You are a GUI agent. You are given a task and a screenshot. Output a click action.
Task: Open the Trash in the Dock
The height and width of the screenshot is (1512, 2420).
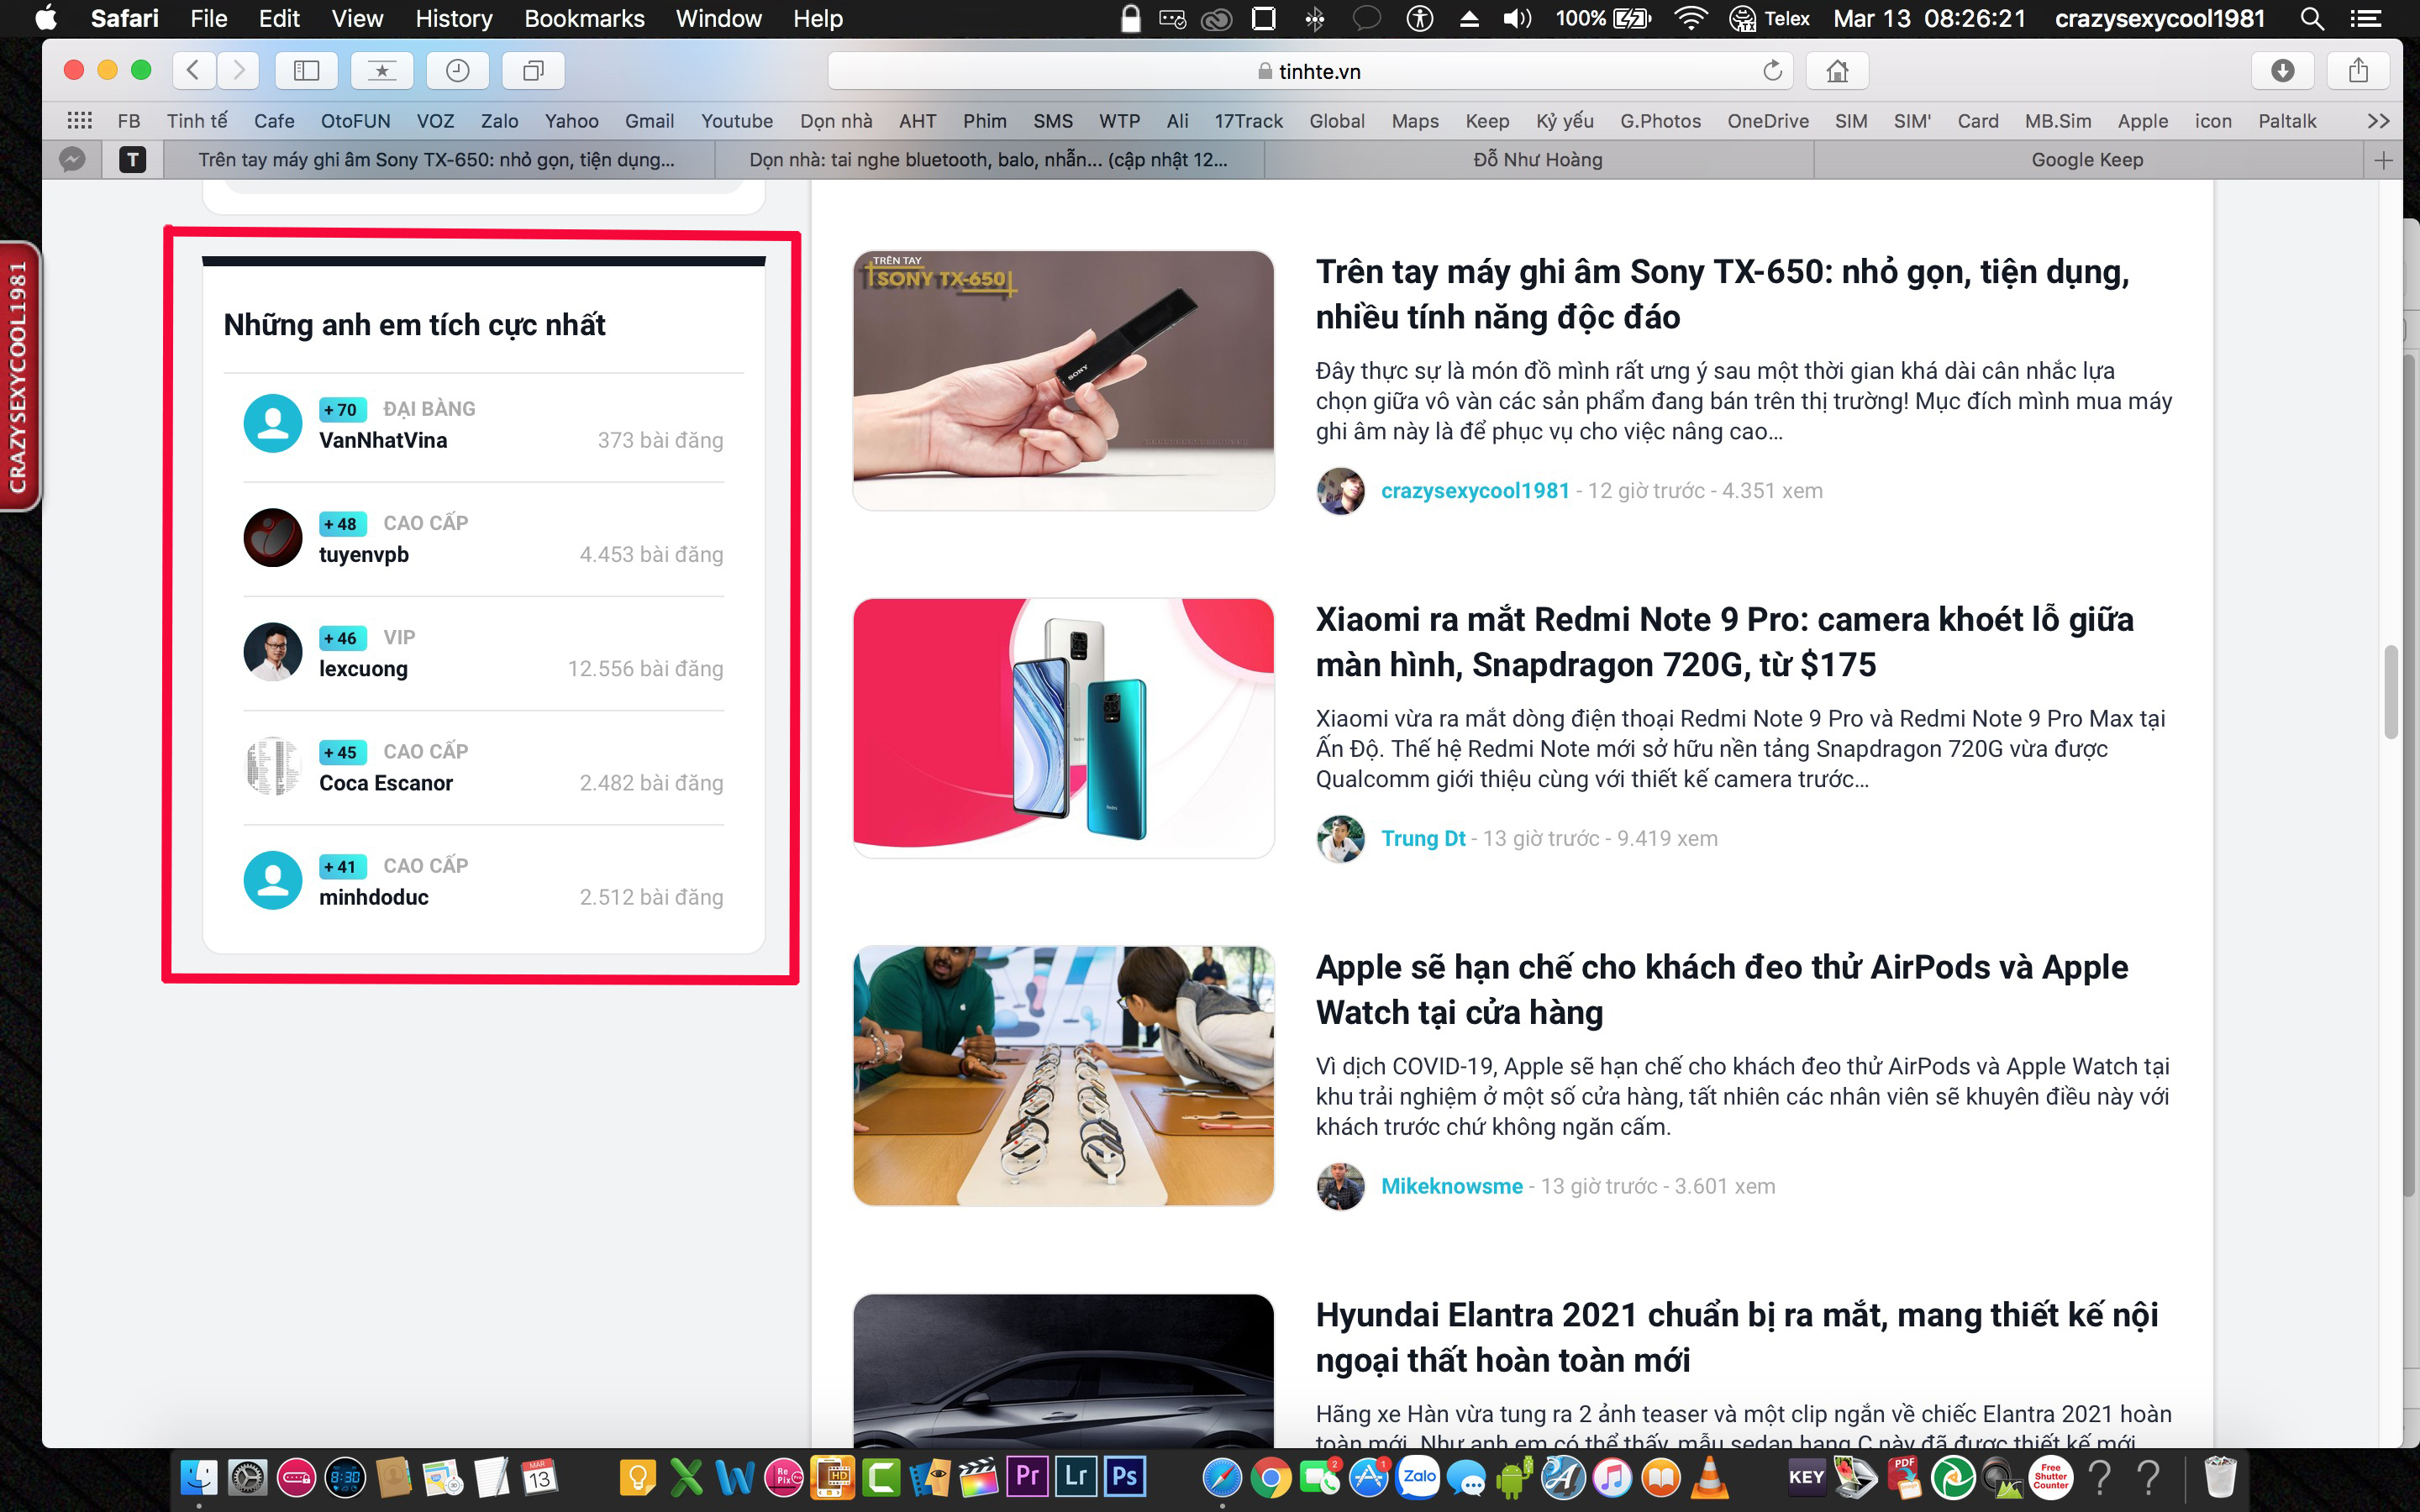pyautogui.click(x=2219, y=1477)
